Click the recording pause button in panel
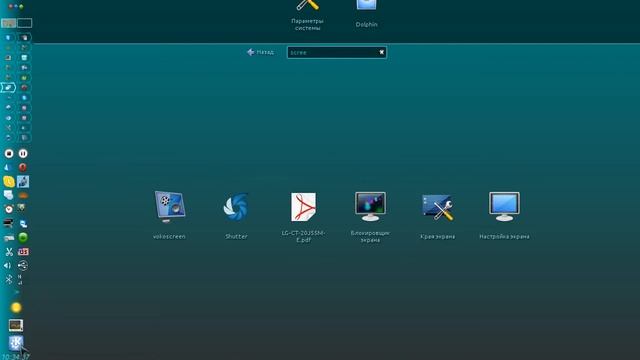640x360 pixels. coord(23,153)
